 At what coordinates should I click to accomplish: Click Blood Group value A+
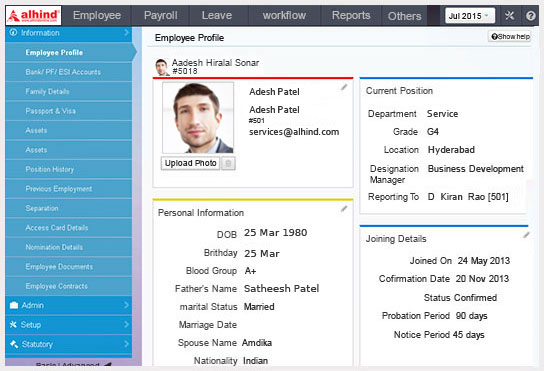250,271
